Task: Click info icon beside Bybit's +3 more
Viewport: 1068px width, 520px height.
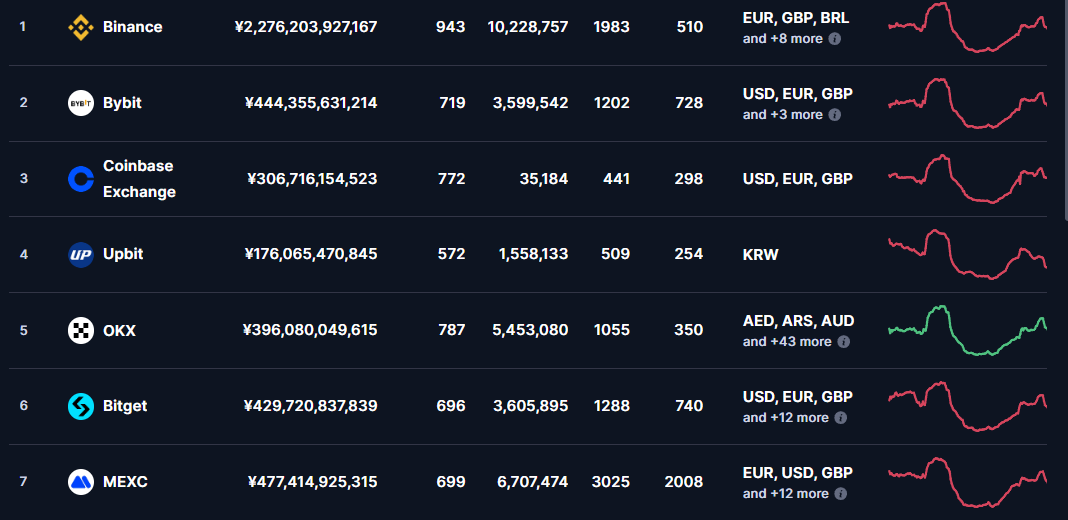Action: 834,114
